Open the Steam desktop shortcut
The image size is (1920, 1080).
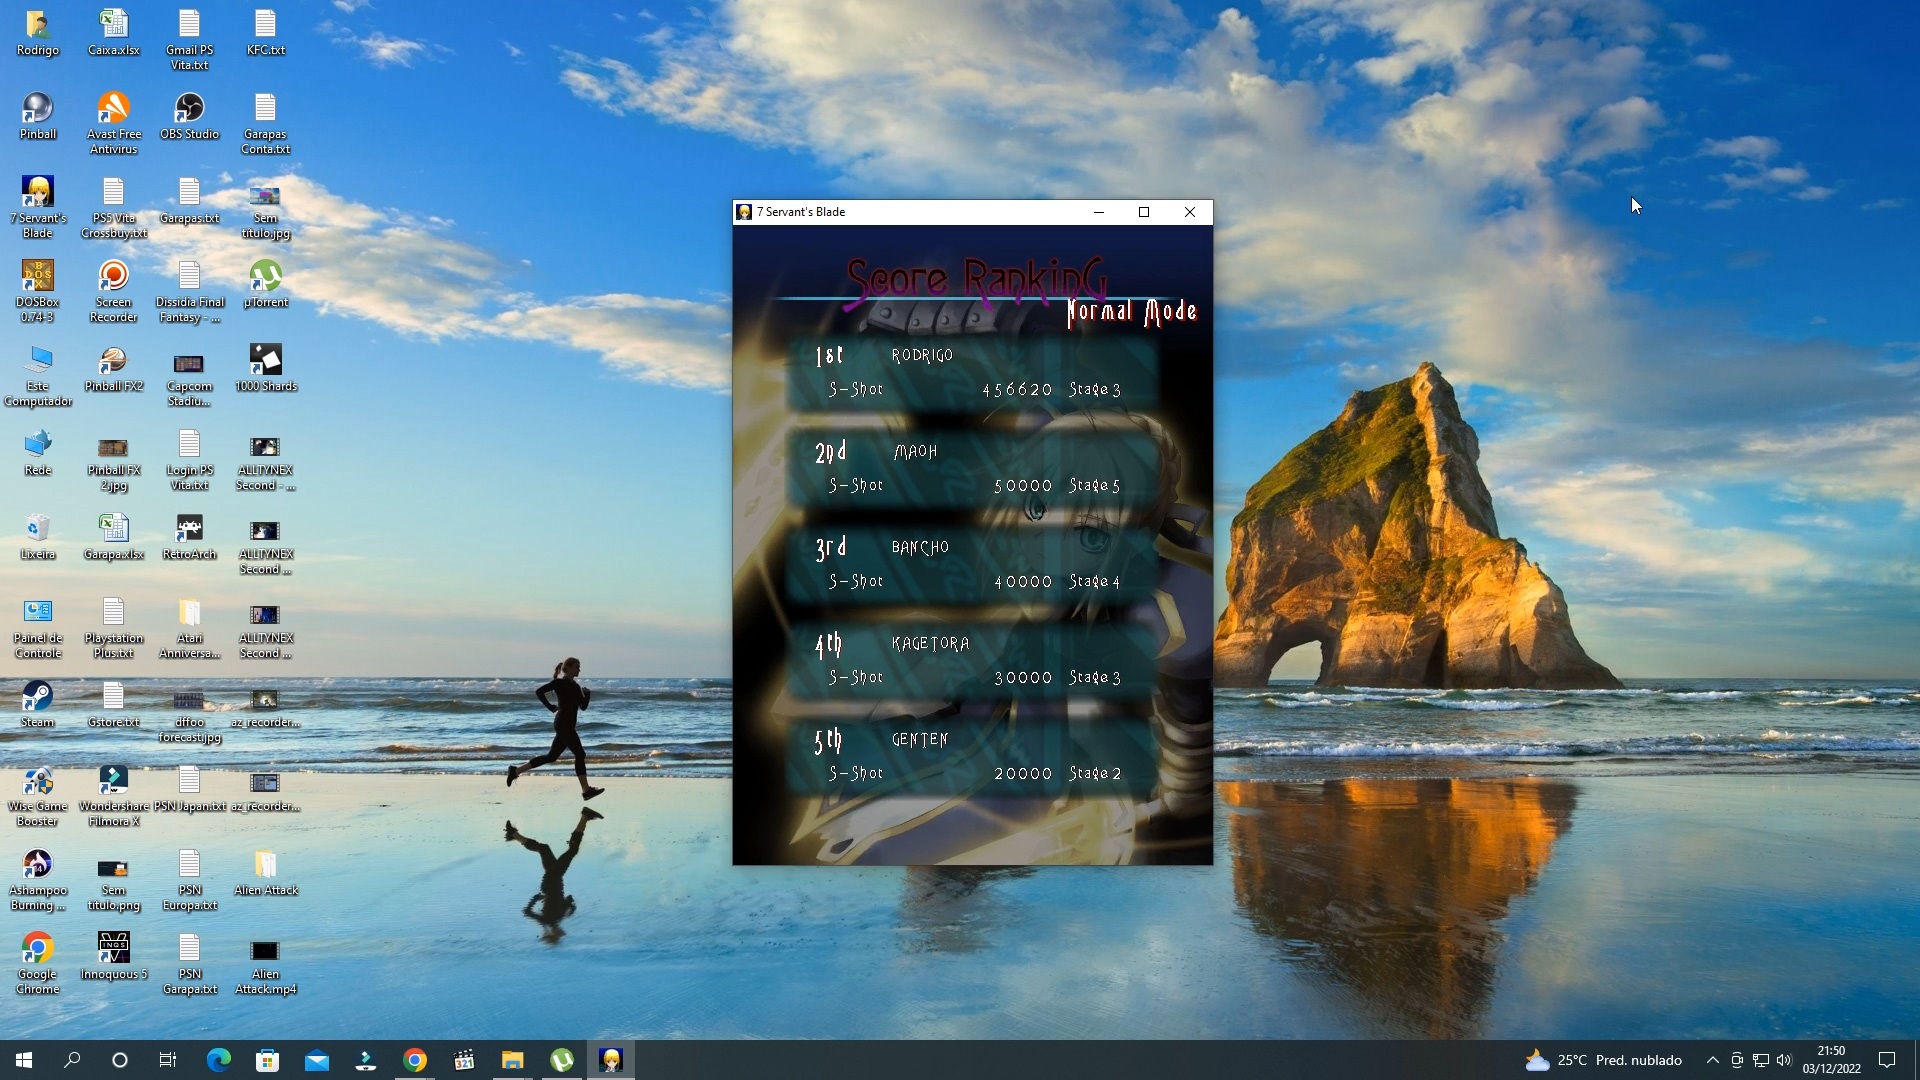(x=38, y=697)
